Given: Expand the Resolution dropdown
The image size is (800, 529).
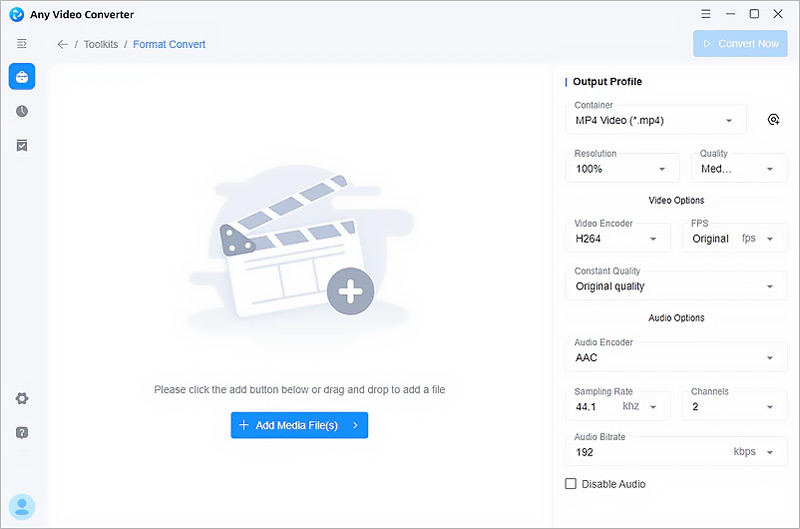Looking at the screenshot, I should coord(622,168).
